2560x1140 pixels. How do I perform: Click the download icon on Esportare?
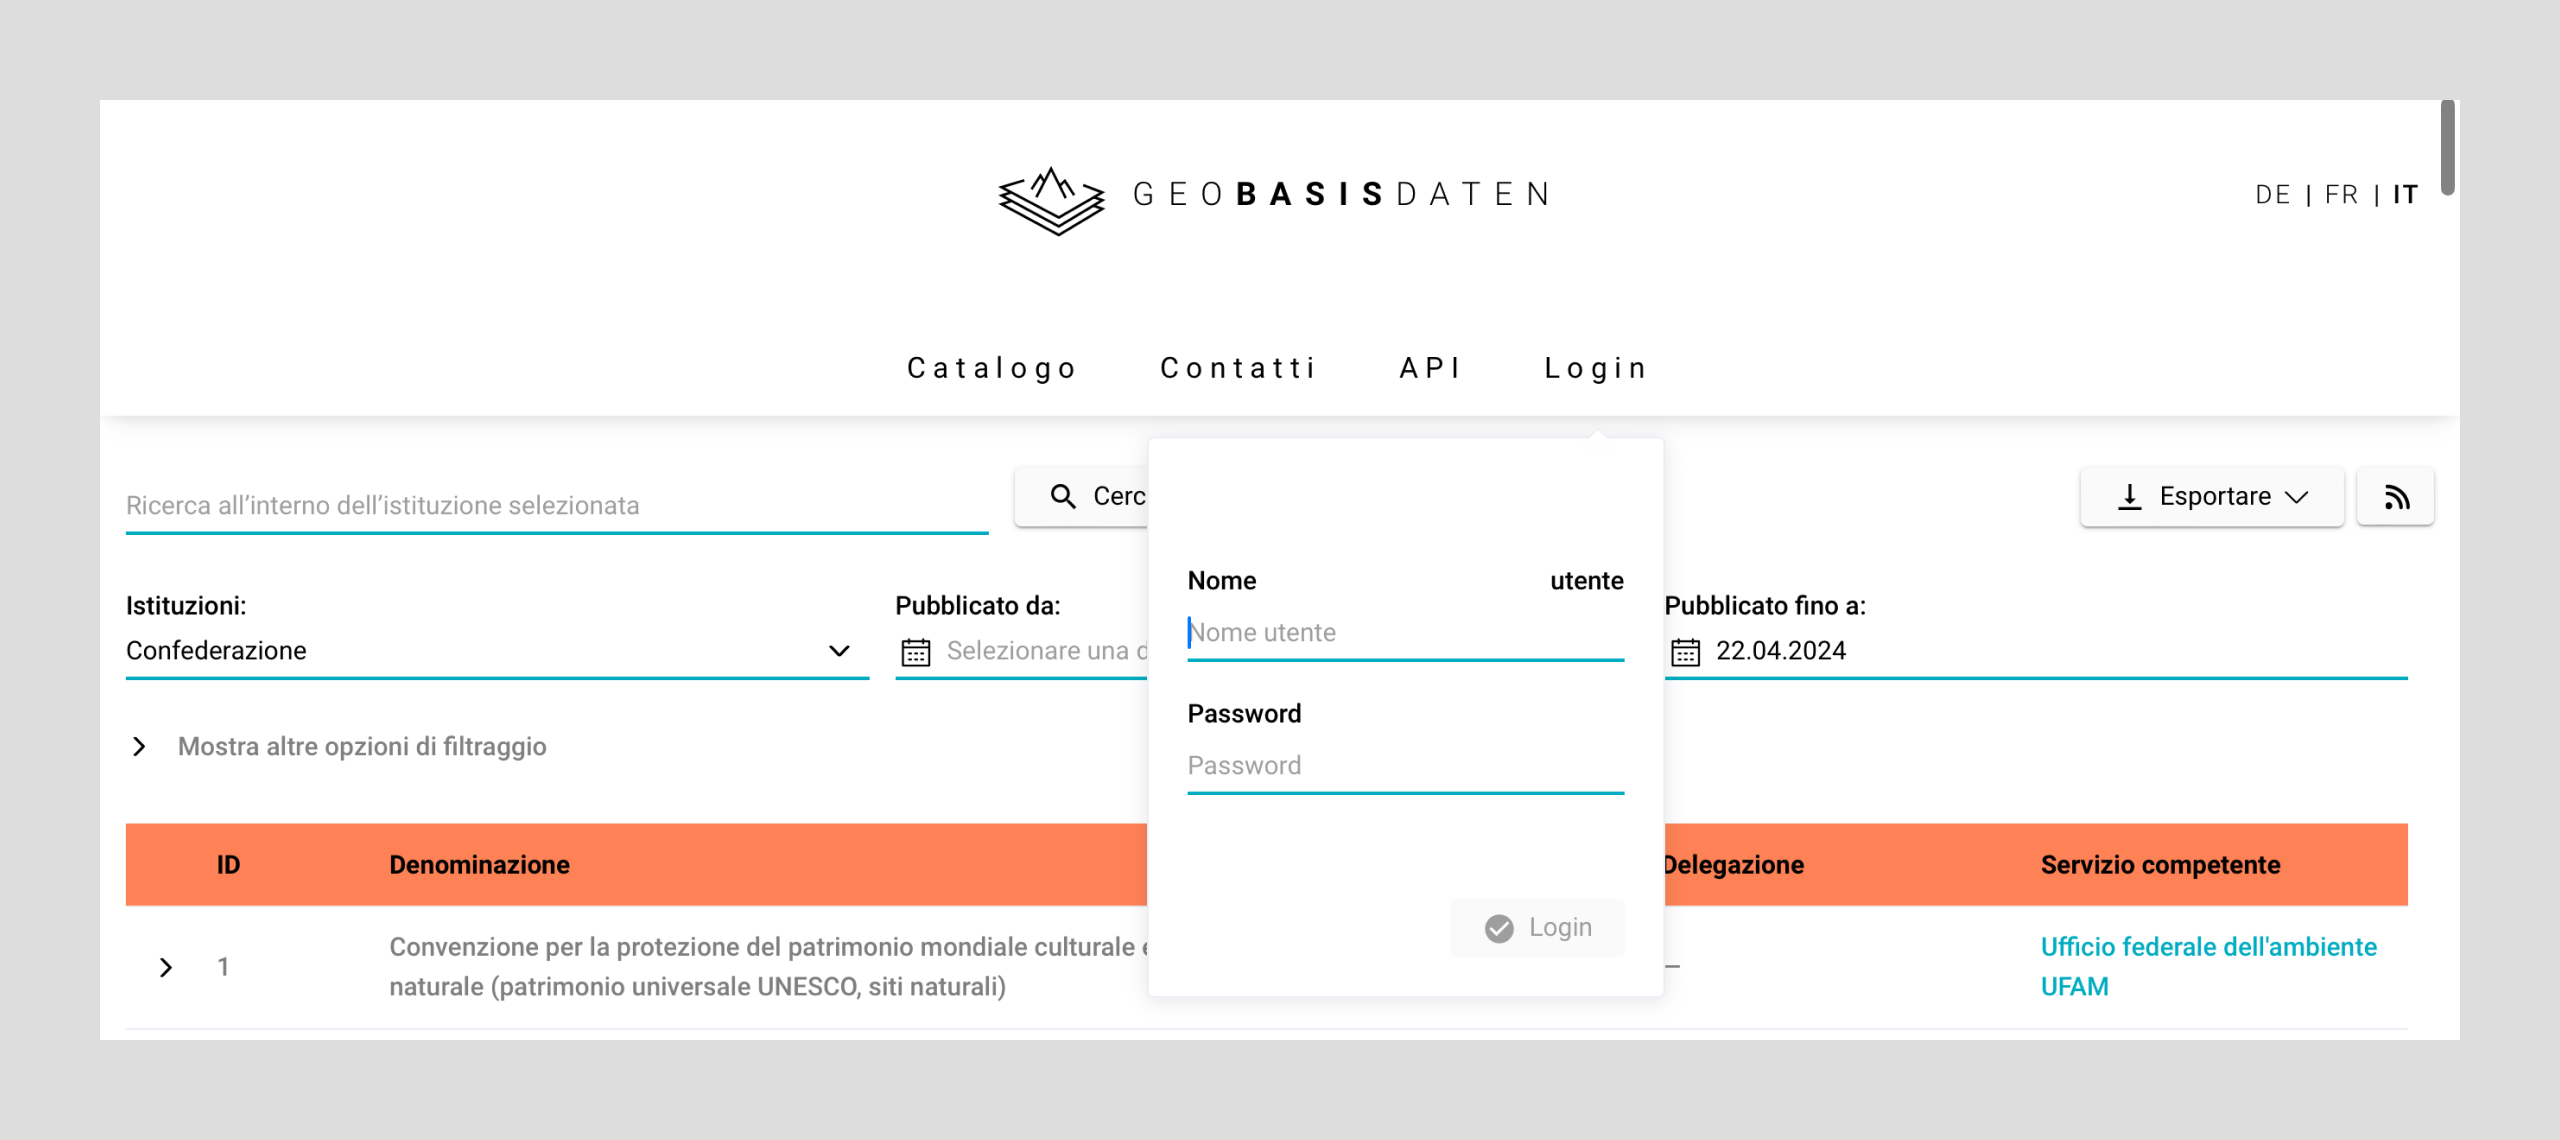click(2129, 497)
